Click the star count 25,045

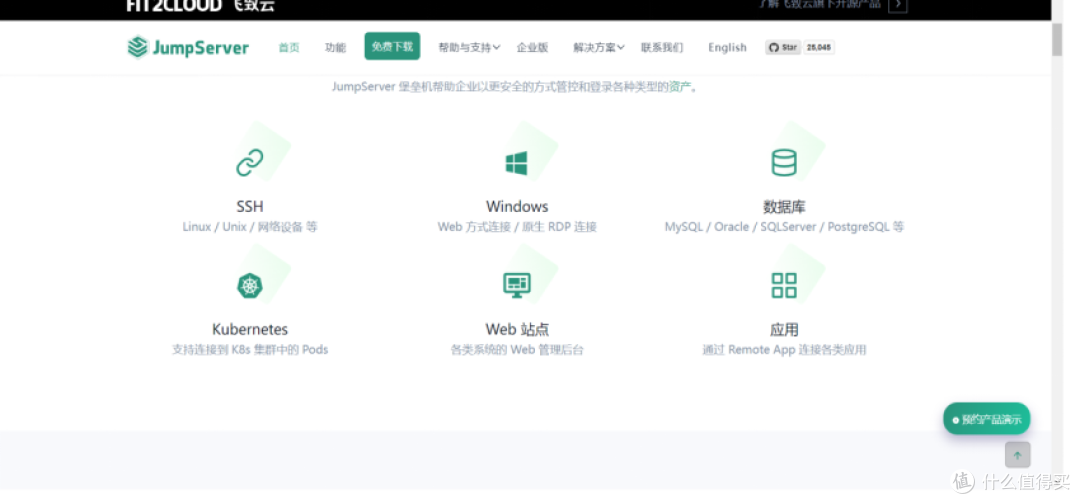tap(819, 48)
